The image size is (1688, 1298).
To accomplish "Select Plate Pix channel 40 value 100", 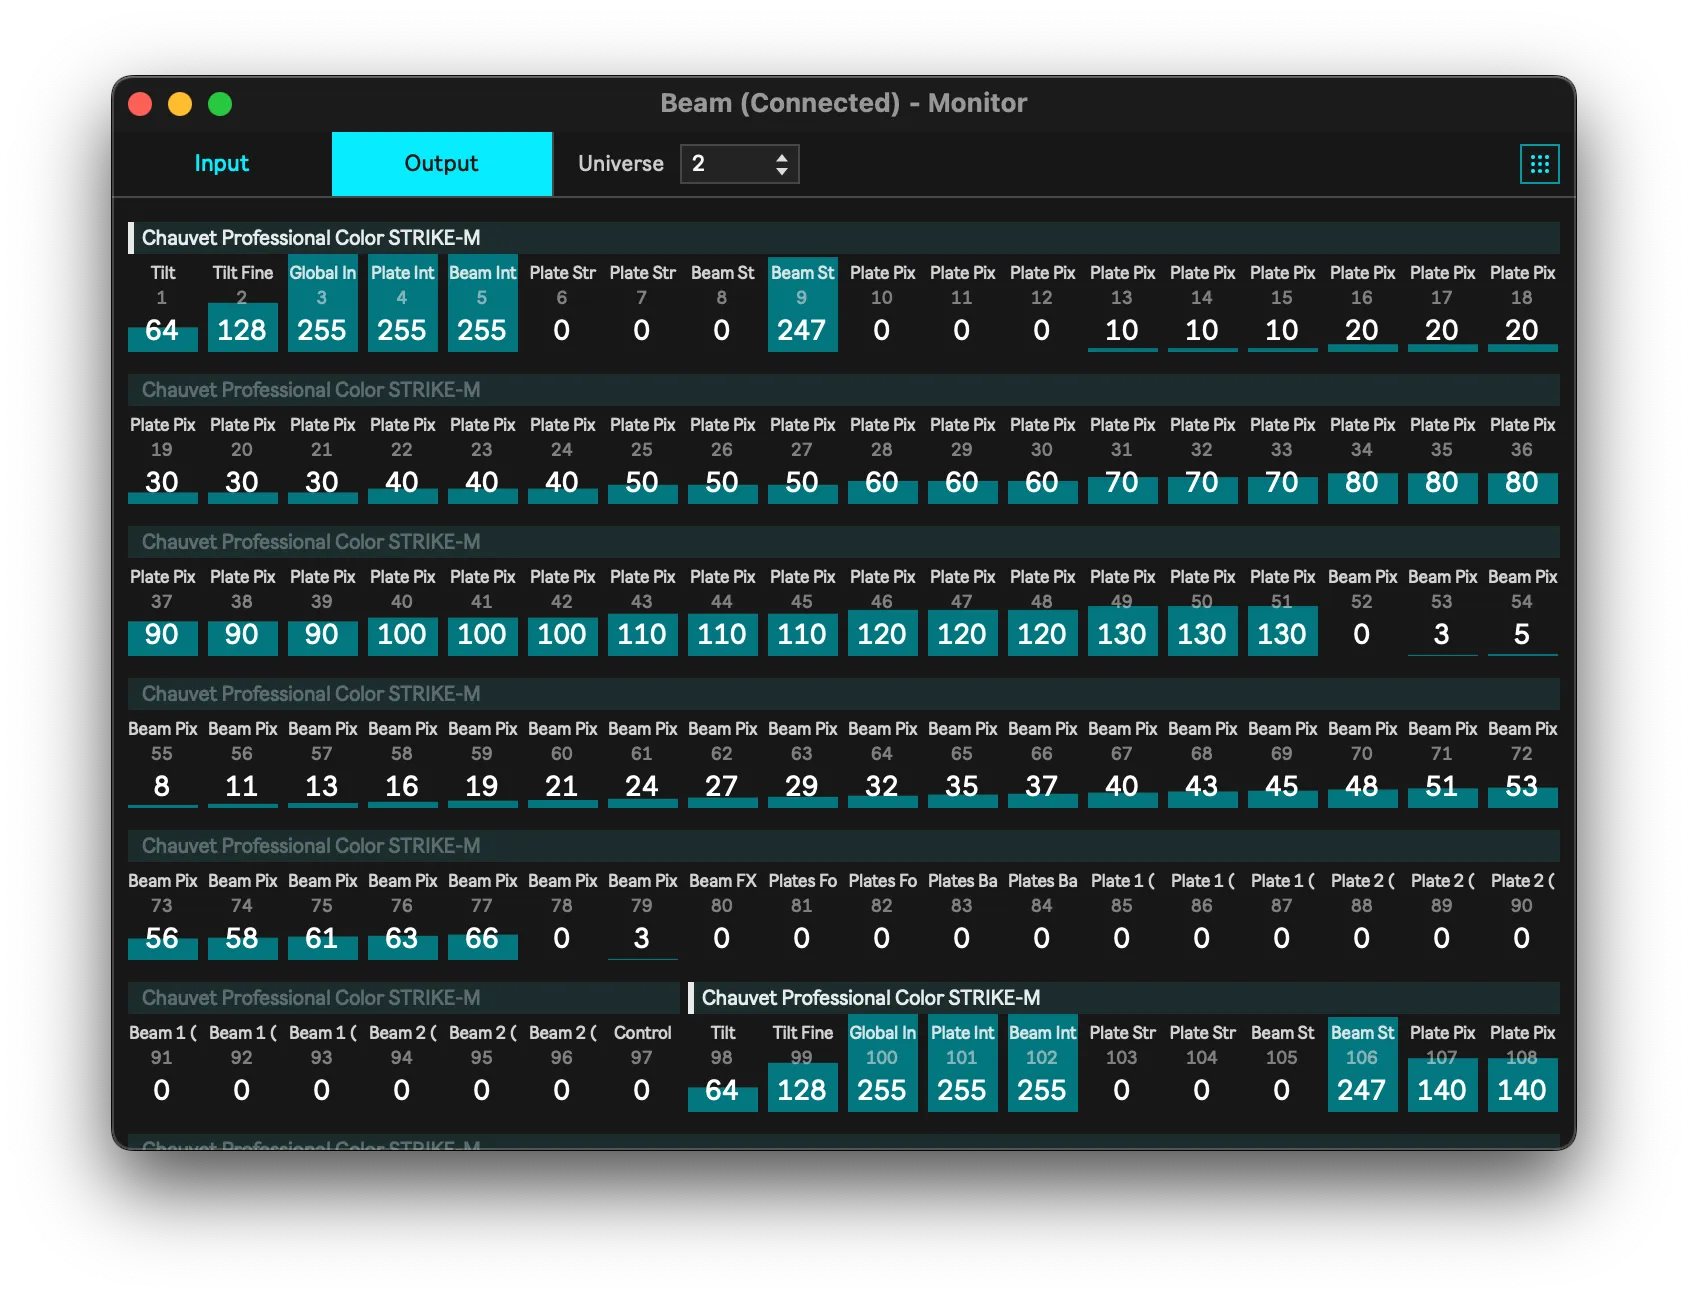I will click(402, 609).
